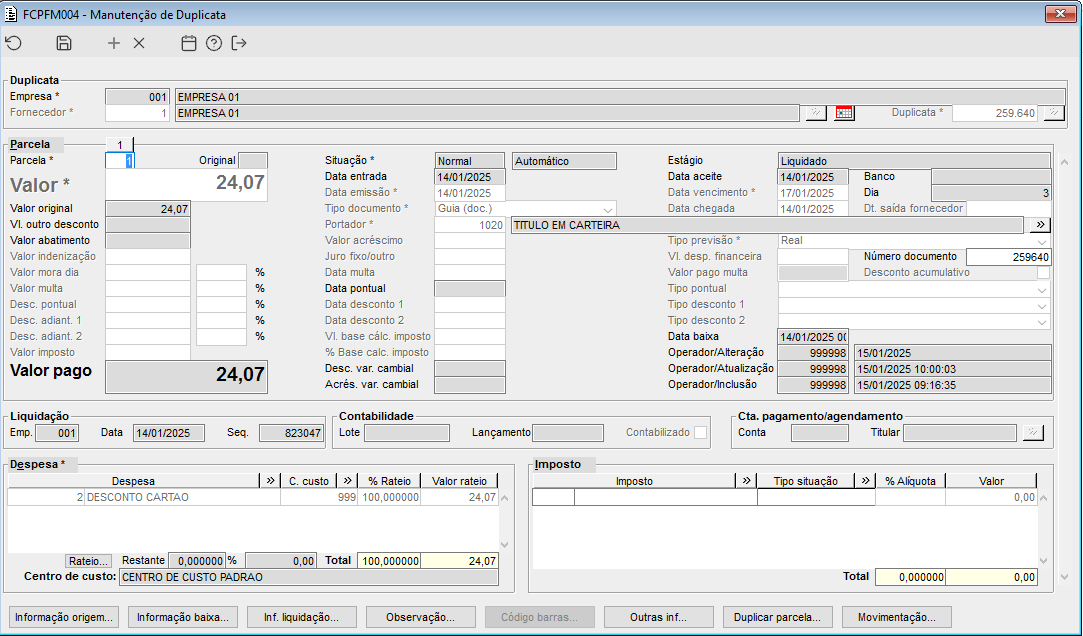The image size is (1083, 636).
Task: Open the calendar toolbar icon
Action: point(189,44)
